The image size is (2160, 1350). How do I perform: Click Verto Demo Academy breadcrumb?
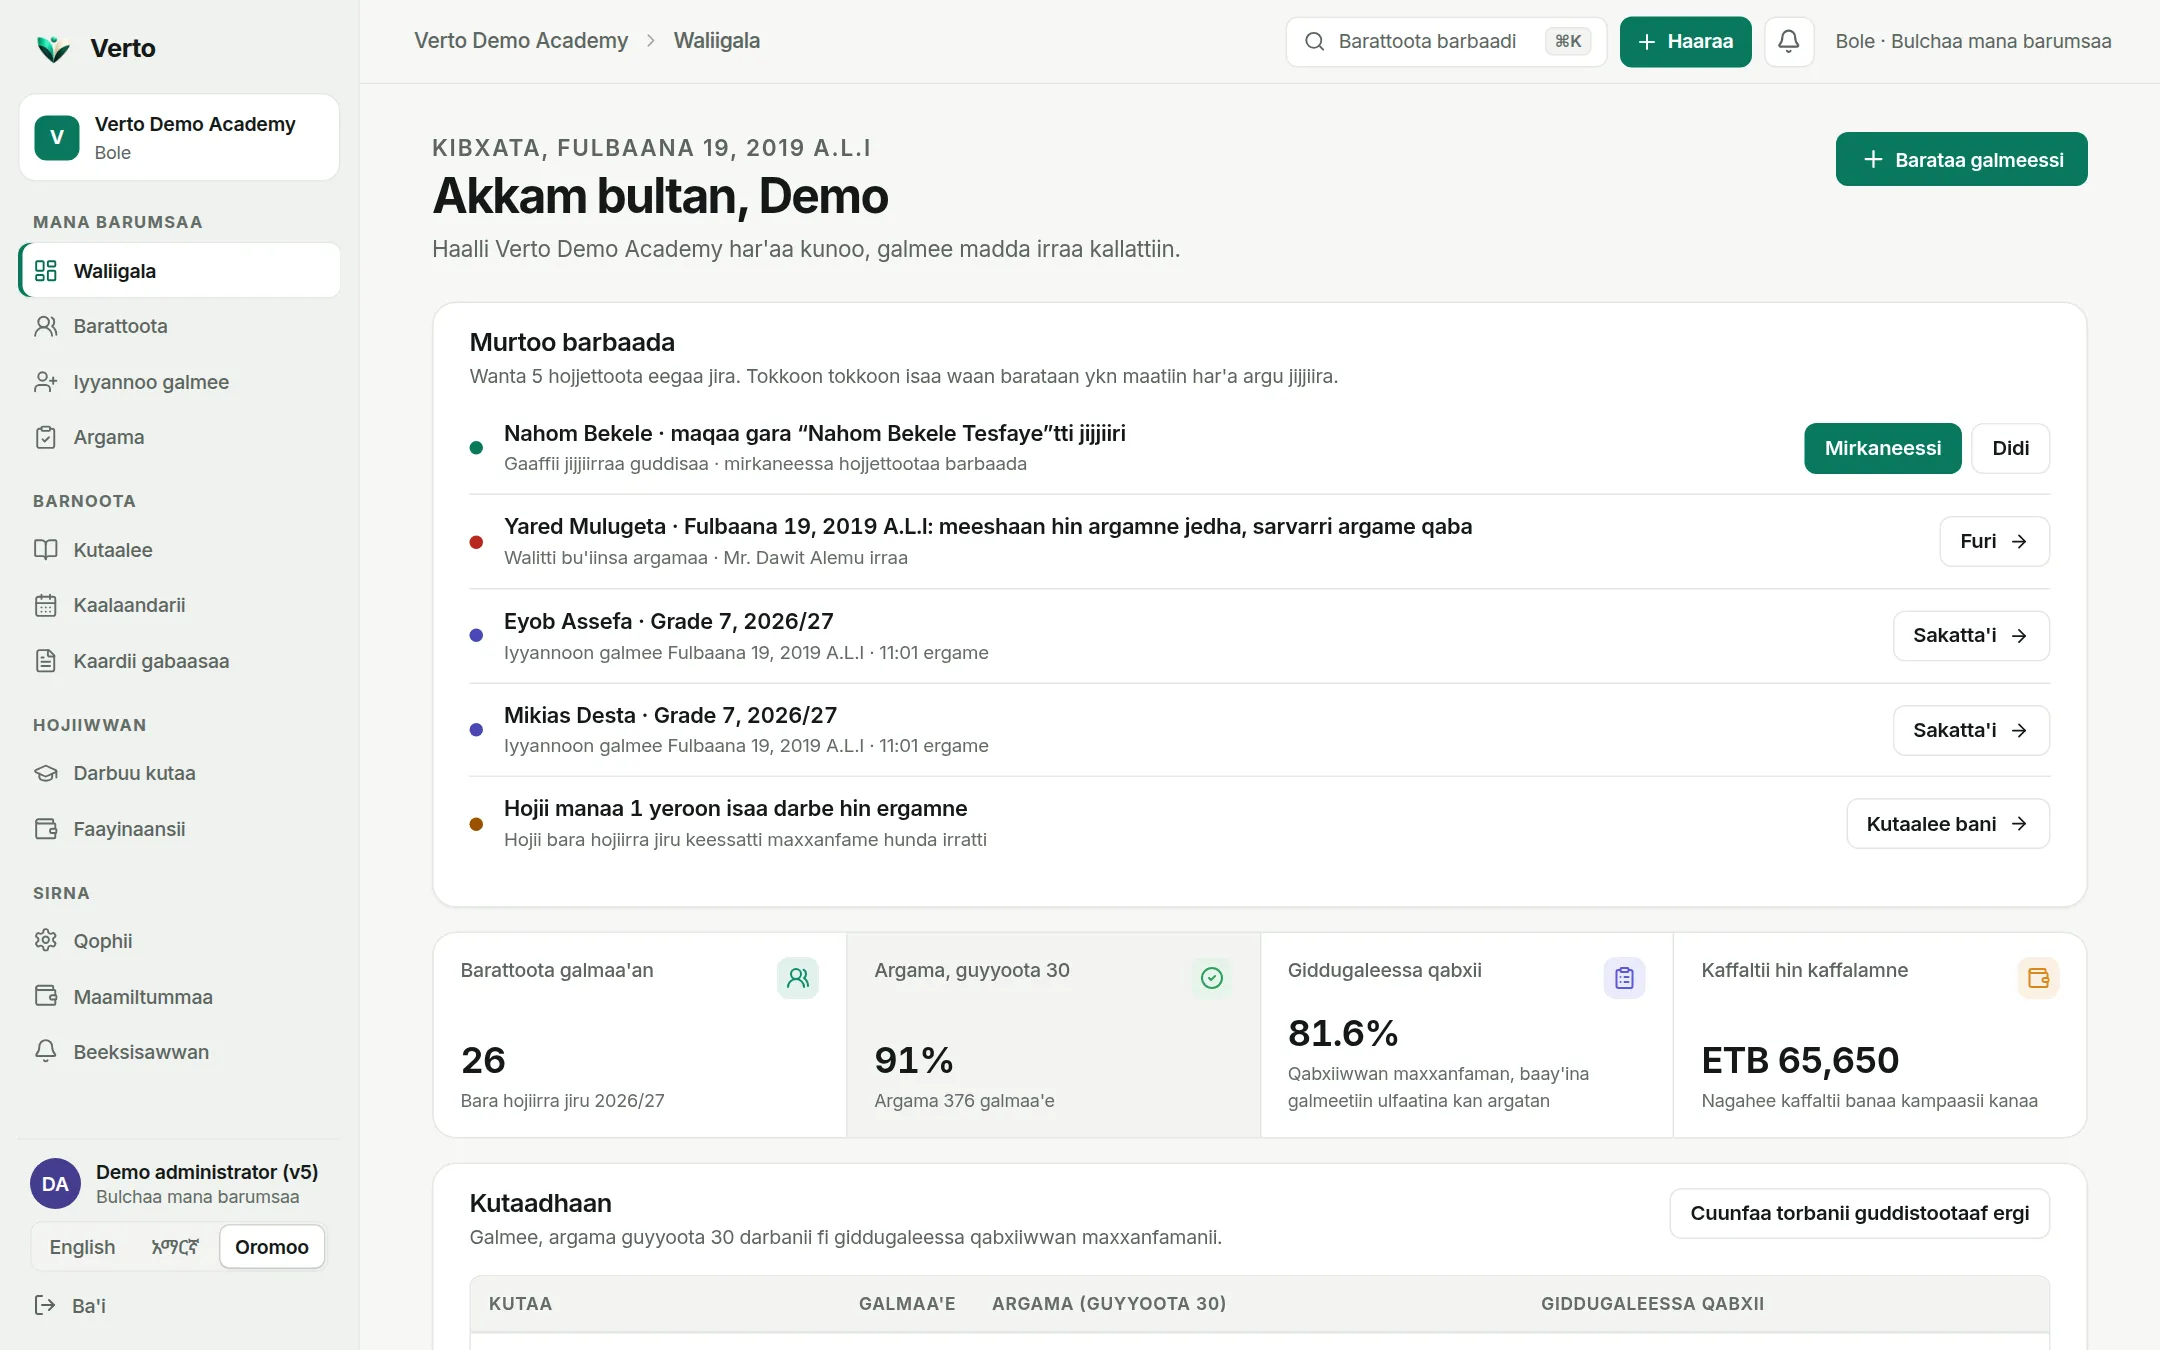[521, 41]
